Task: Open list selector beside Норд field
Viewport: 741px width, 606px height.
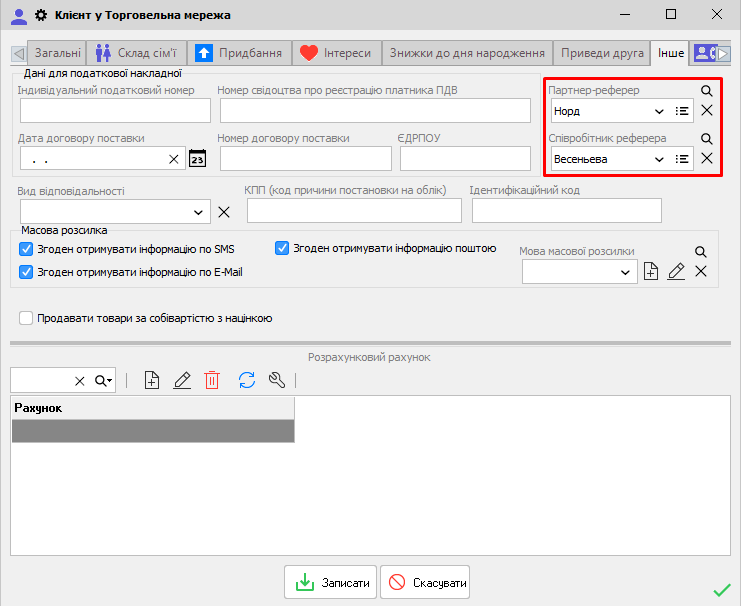Action: coord(683,111)
